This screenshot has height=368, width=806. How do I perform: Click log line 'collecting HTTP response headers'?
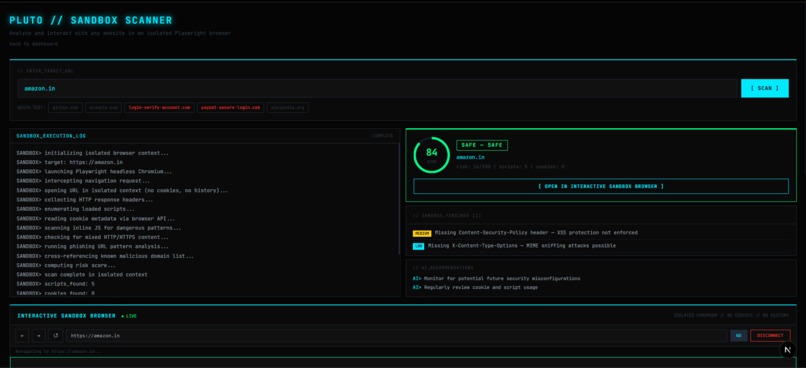[x=84, y=200]
